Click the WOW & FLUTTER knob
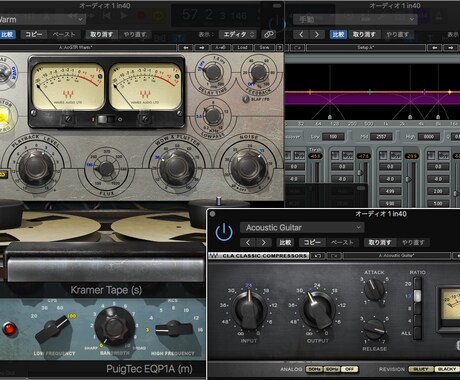Image resolution: width=460 pixels, height=380 pixels. tap(176, 167)
